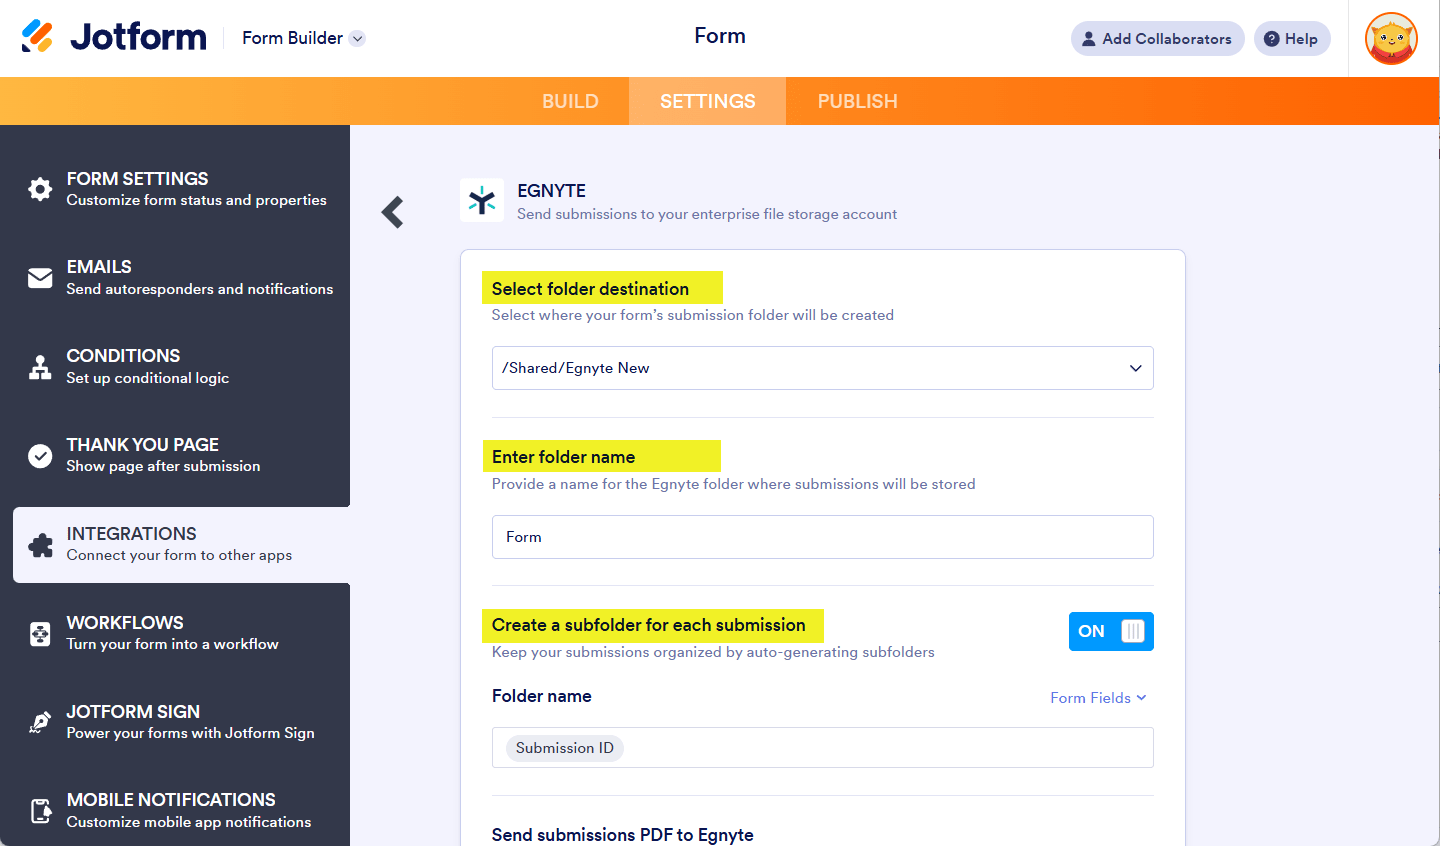1440x846 pixels.
Task: Open EMAILS section in sidebar
Action: [175, 278]
